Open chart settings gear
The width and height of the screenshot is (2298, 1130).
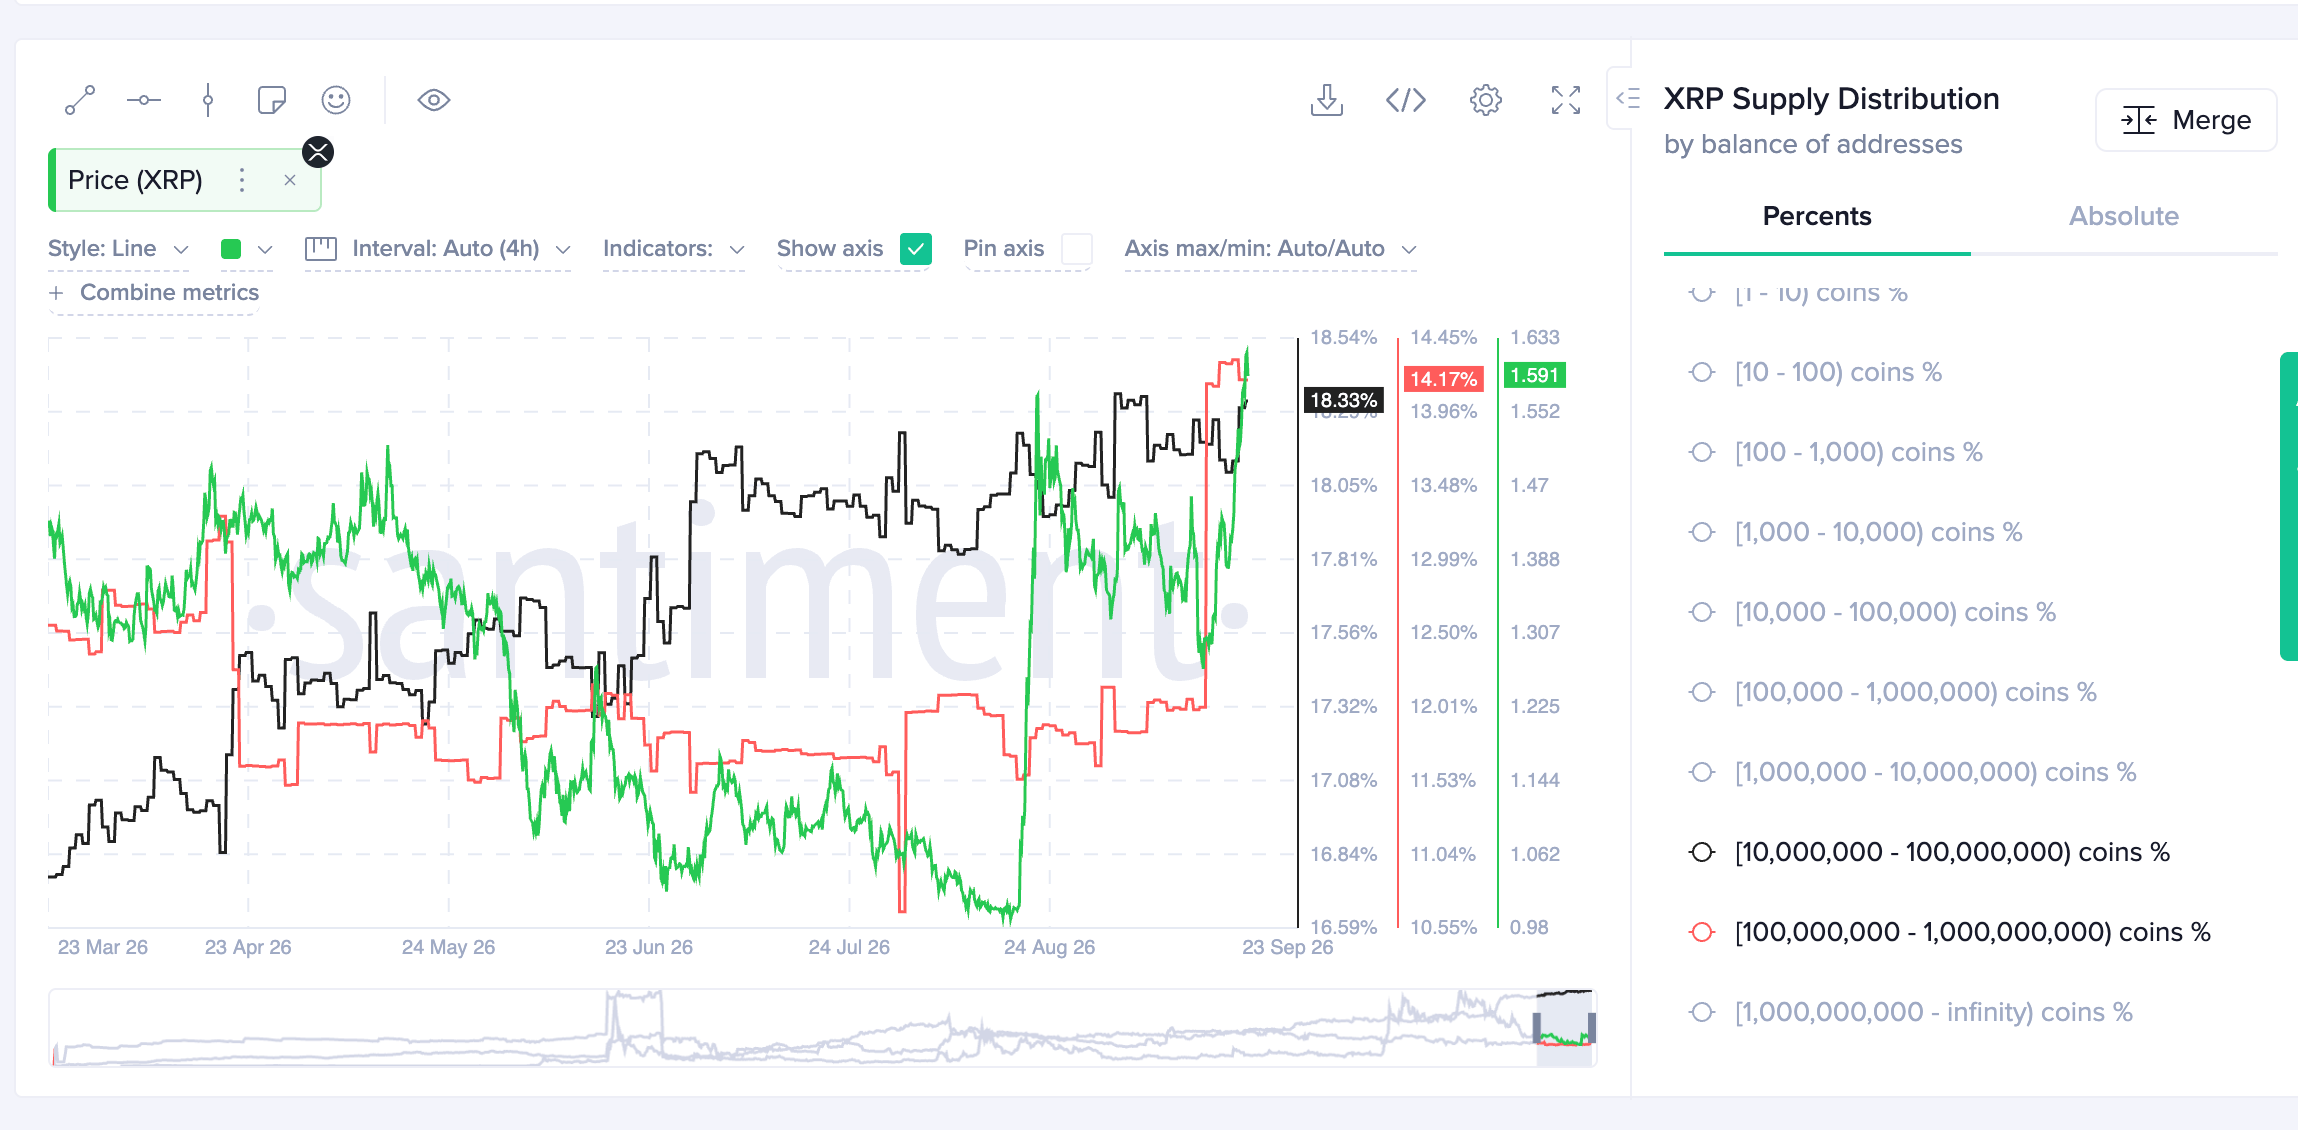[1486, 100]
